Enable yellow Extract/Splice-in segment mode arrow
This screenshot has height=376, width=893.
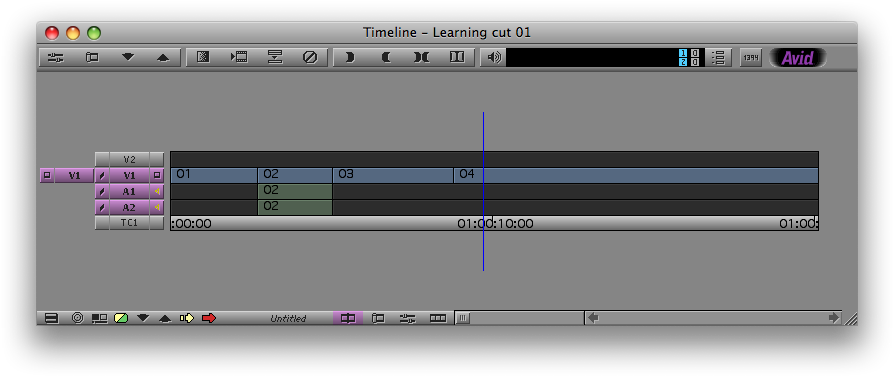[x=187, y=318]
